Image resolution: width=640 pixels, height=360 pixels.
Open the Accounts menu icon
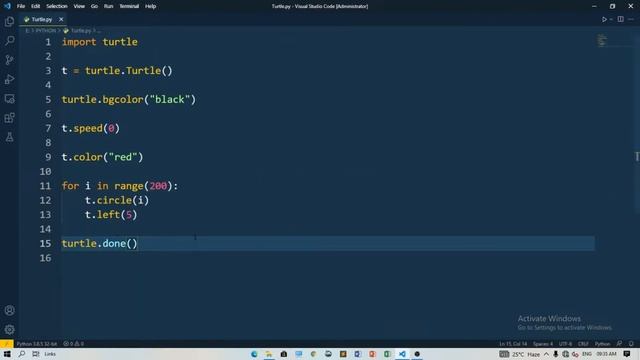point(9,310)
